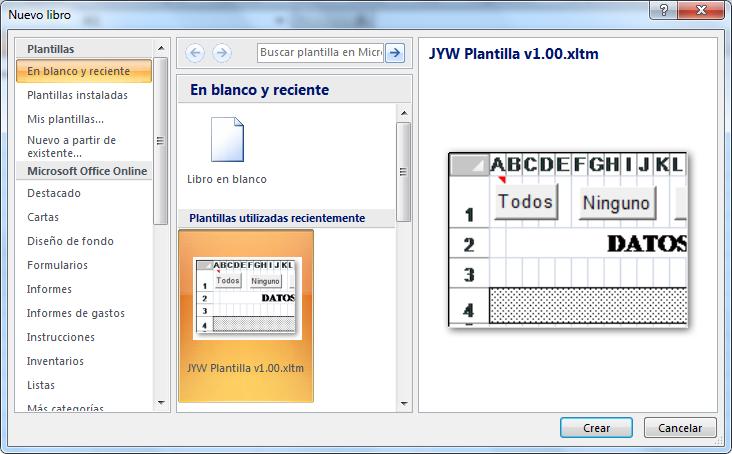Click the large template preview image
This screenshot has width=732, height=454.
pos(568,239)
